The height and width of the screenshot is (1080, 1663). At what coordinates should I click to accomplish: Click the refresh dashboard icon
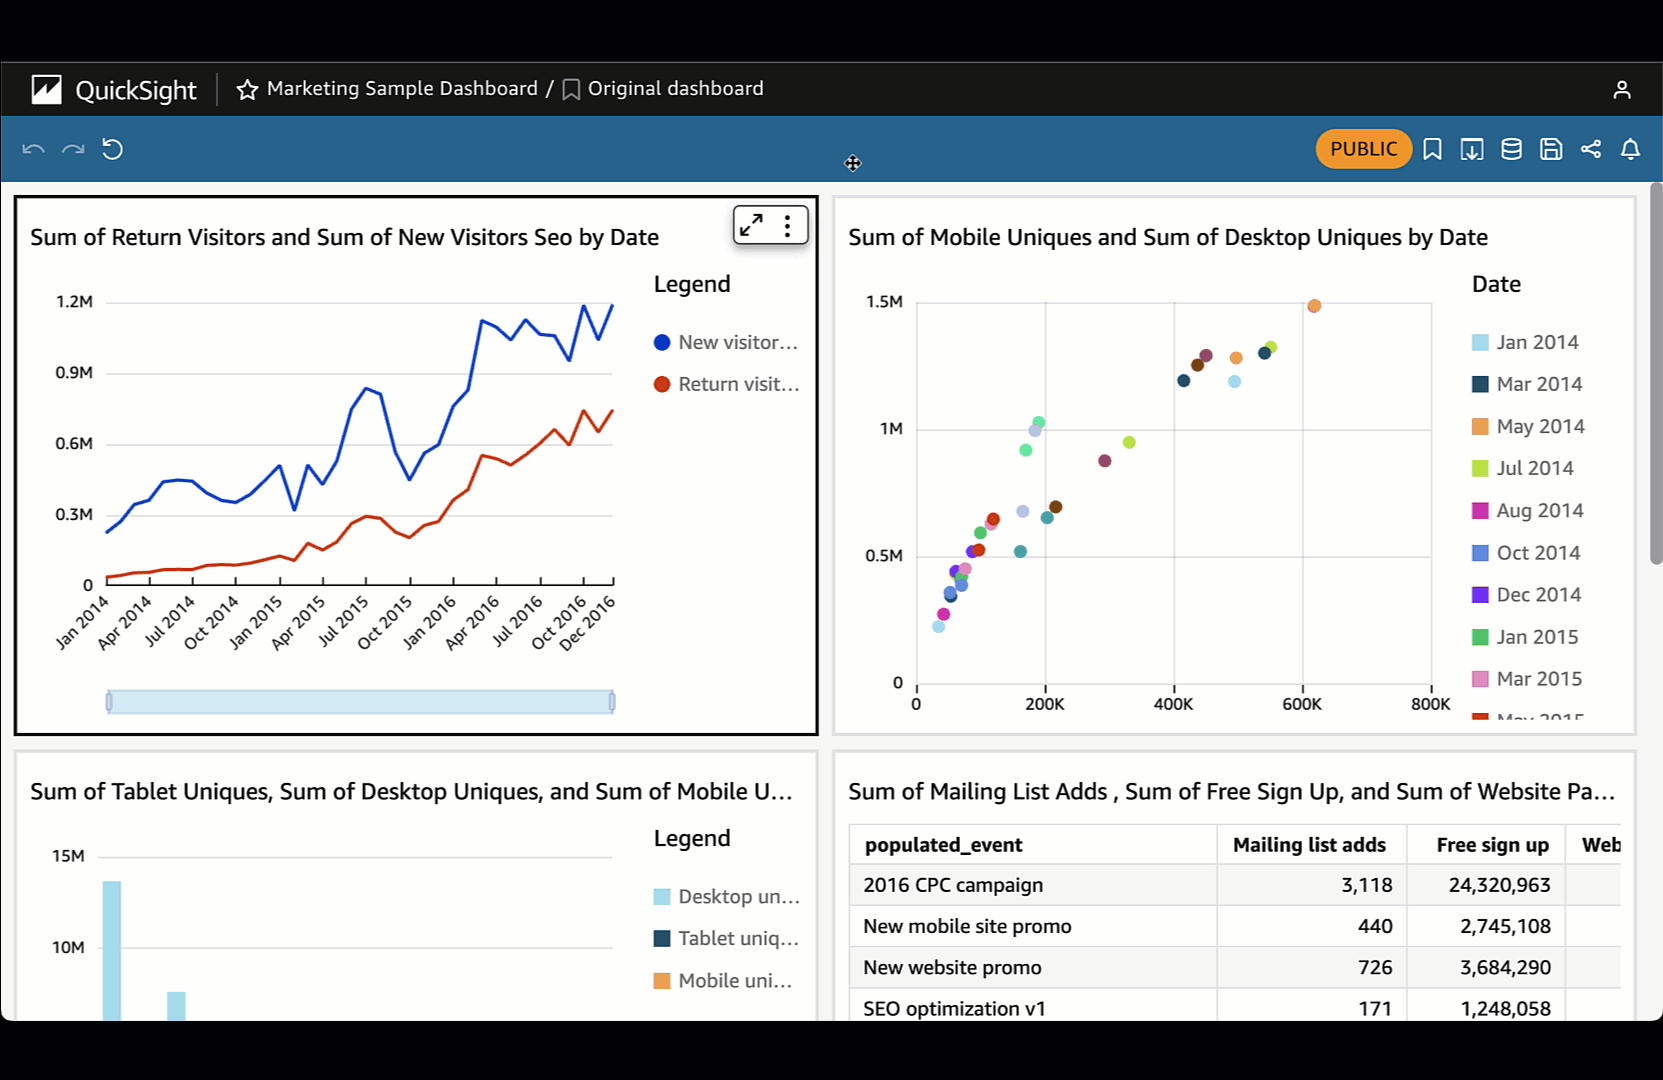click(113, 148)
